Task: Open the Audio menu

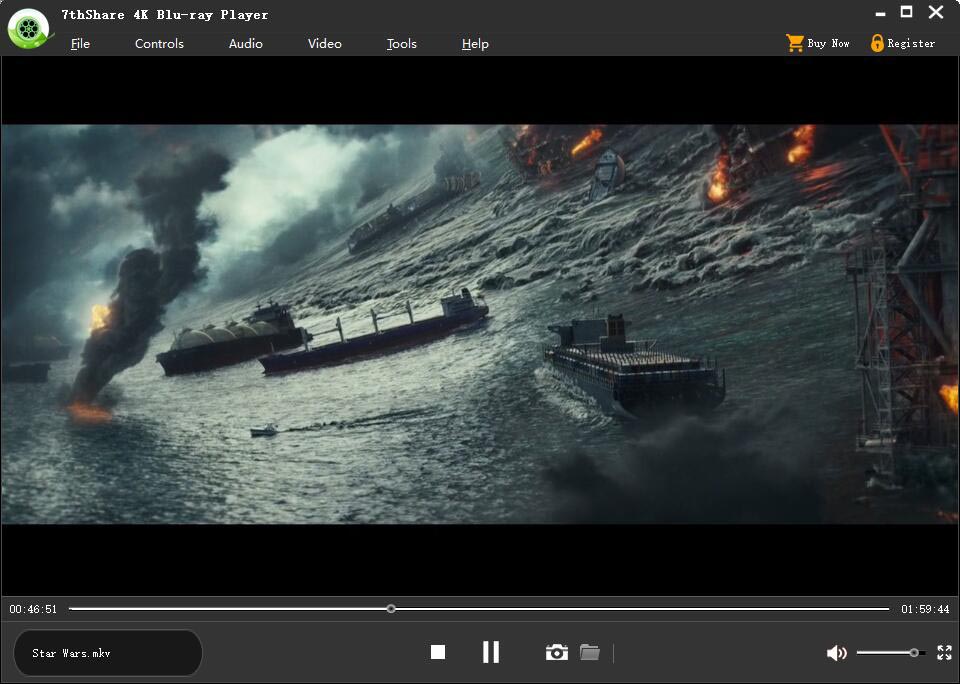Action: 246,43
